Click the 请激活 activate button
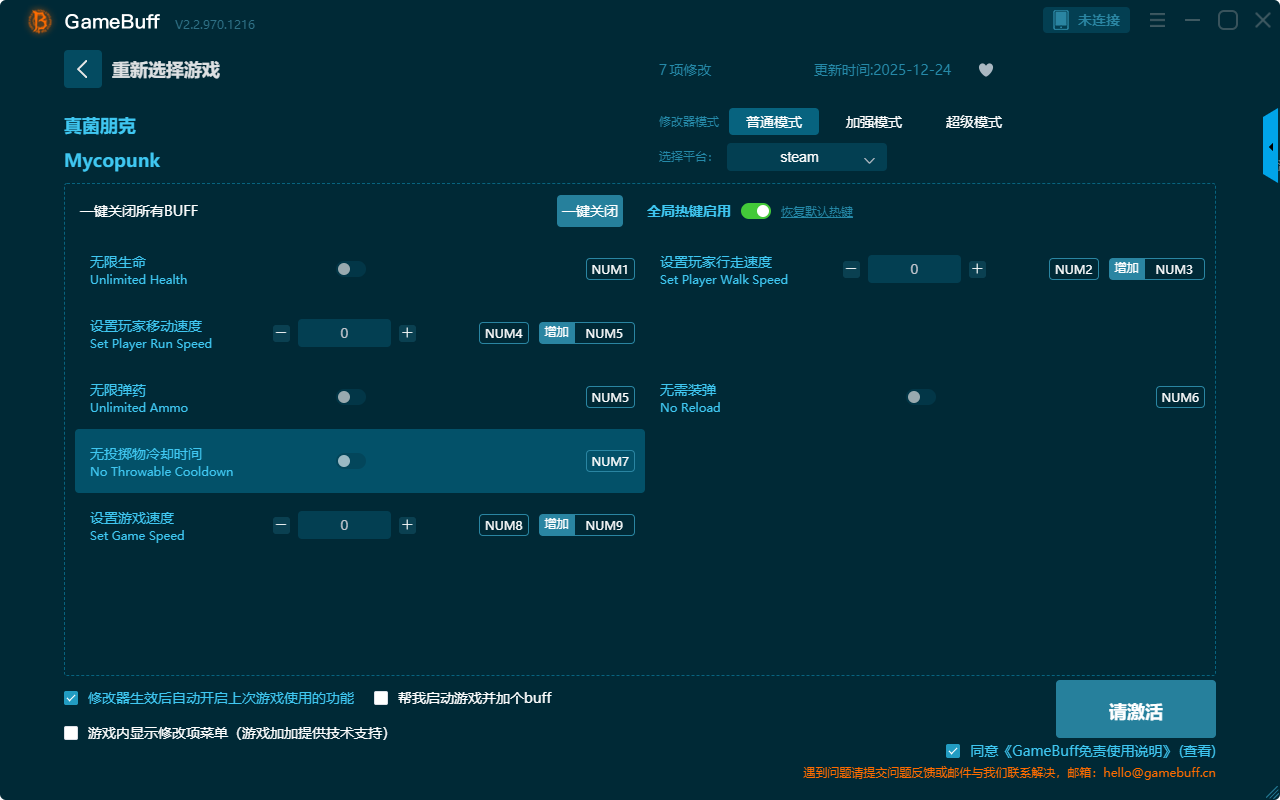The width and height of the screenshot is (1280, 800). [x=1135, y=709]
